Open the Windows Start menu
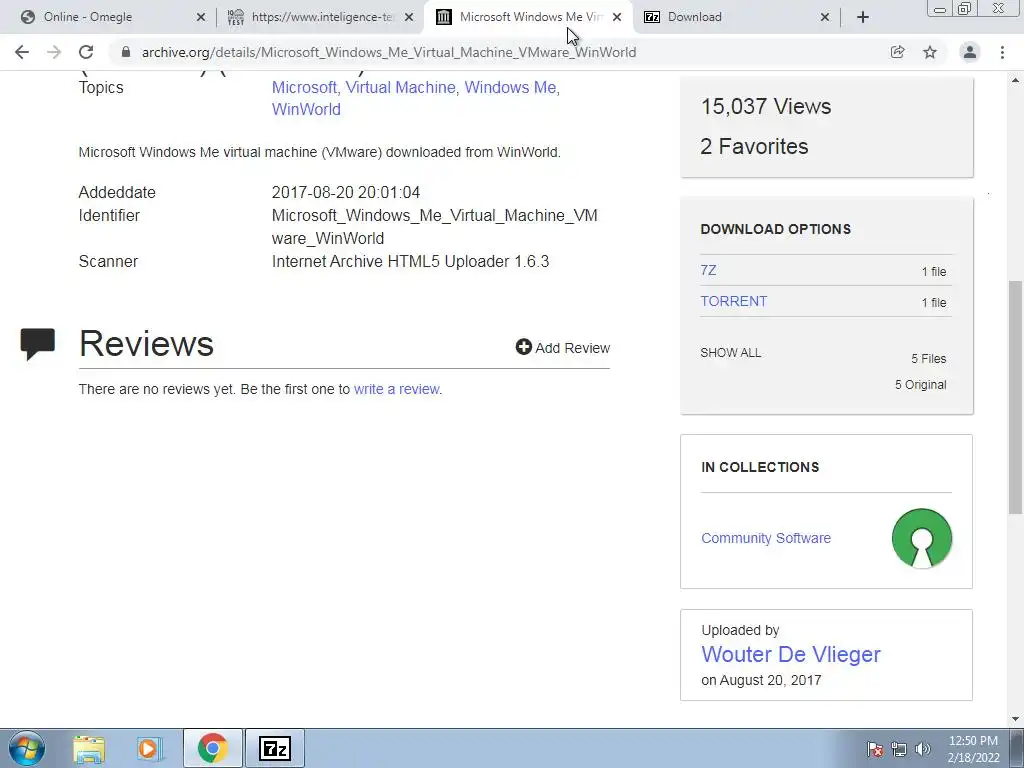Image resolution: width=1024 pixels, height=768 pixels. tap(27, 748)
